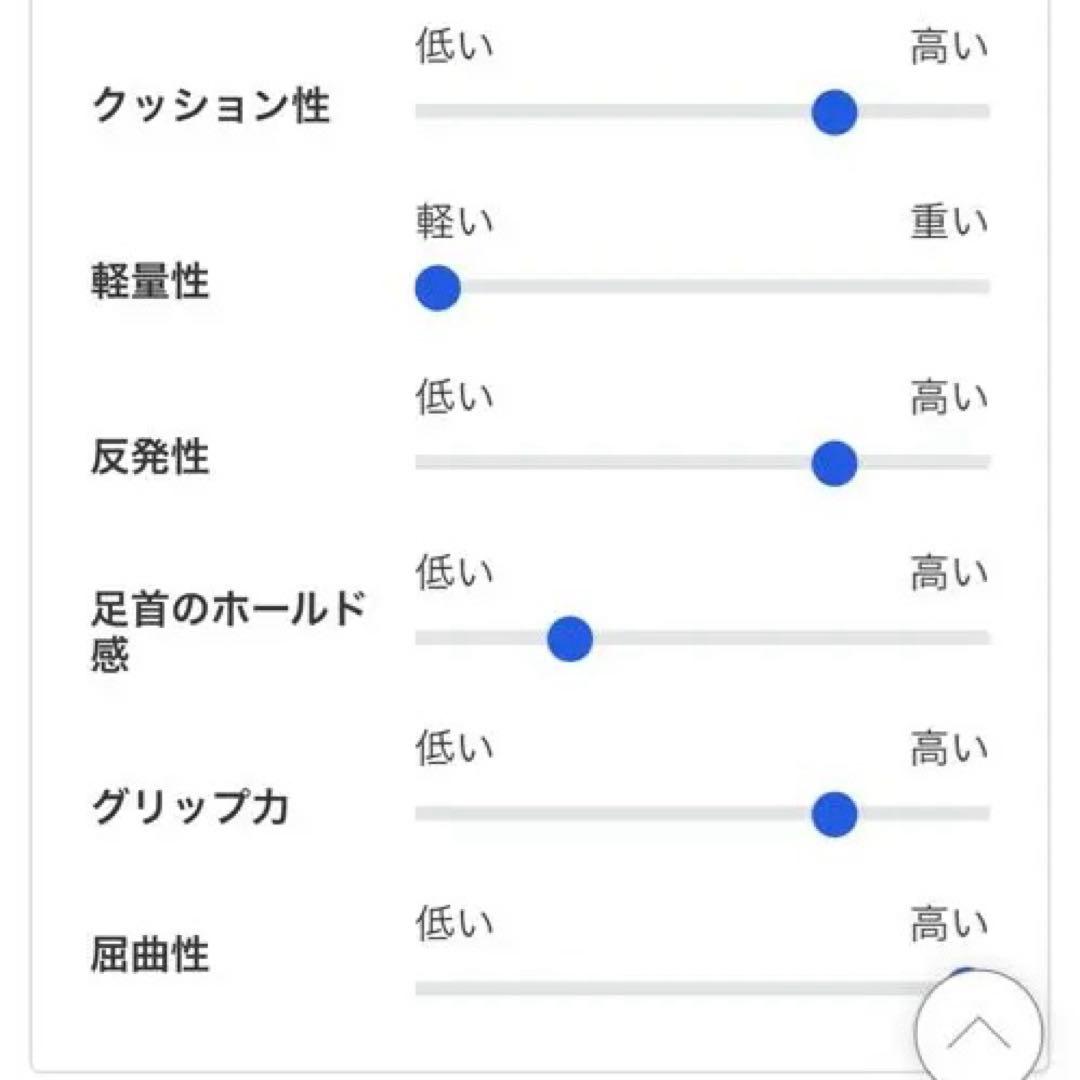The width and height of the screenshot is (1080, 1080).
Task: Click 重い label above 軽量性 slider
Action: point(948,223)
